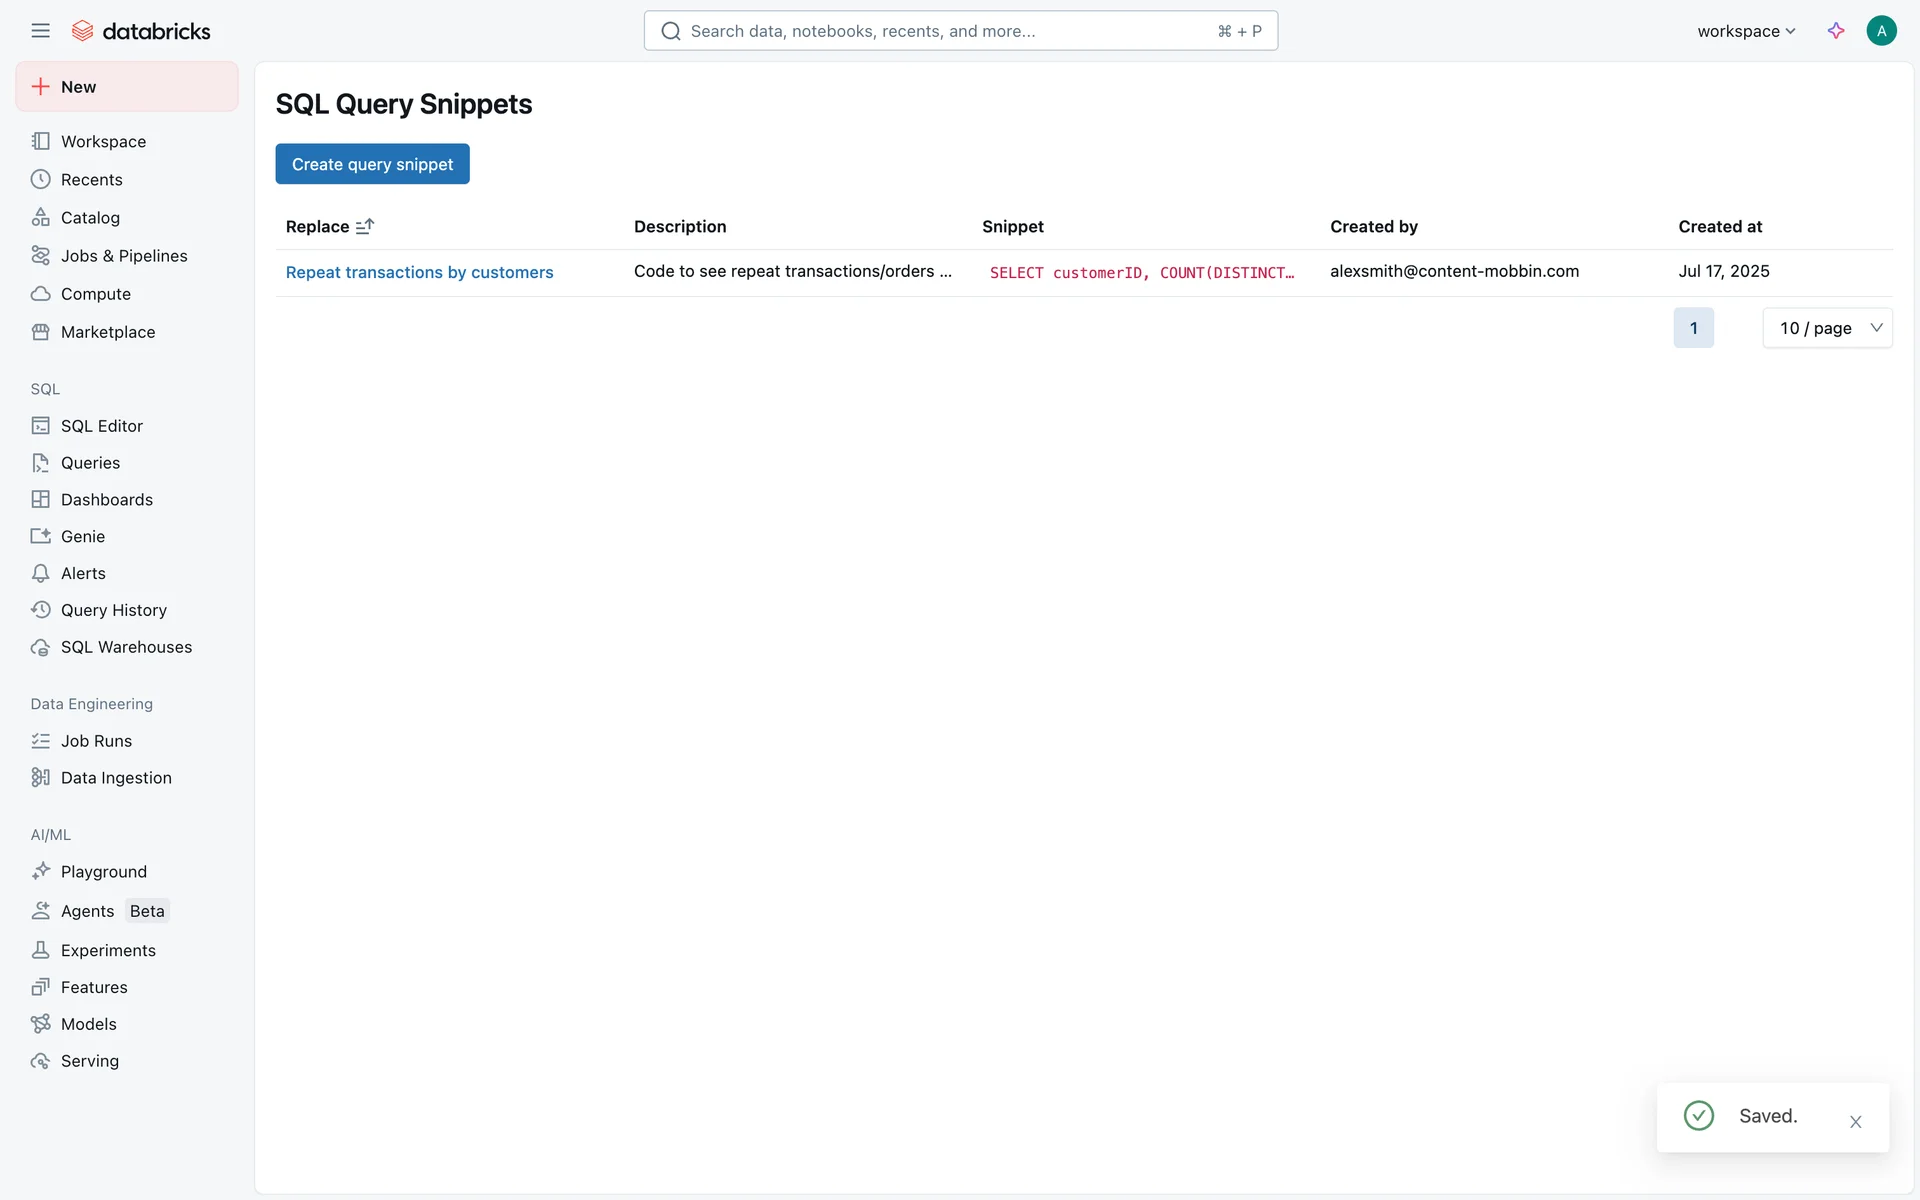Dismiss the Saved notification toast

(x=1855, y=1122)
